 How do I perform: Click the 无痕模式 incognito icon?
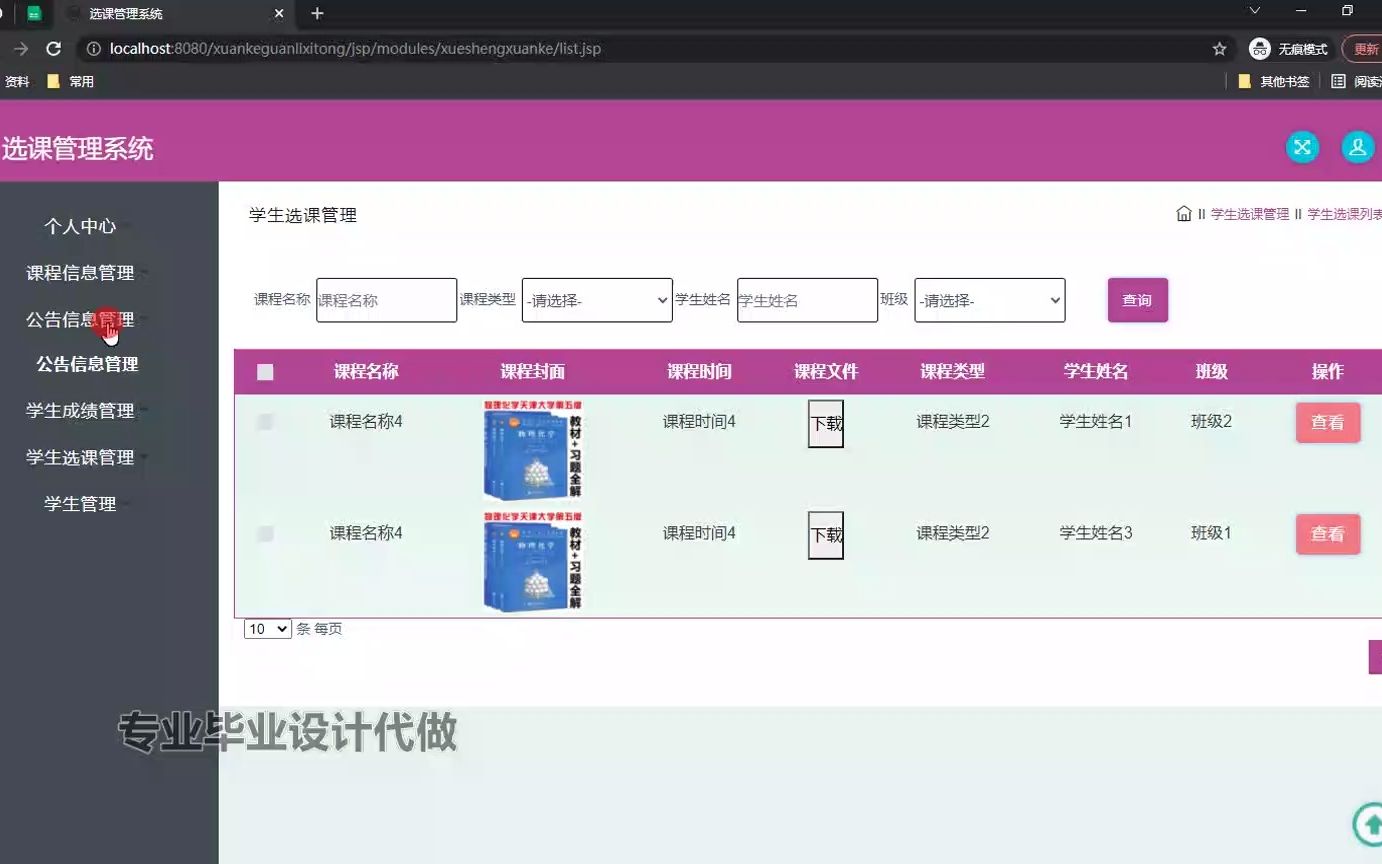pos(1259,47)
